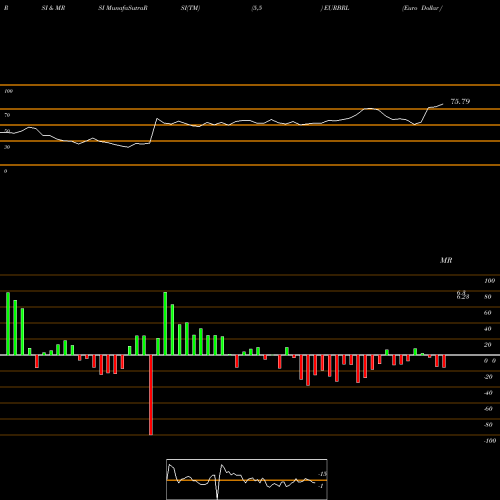Click the MR label above lower chart
The image size is (500, 500).
coord(446,260)
